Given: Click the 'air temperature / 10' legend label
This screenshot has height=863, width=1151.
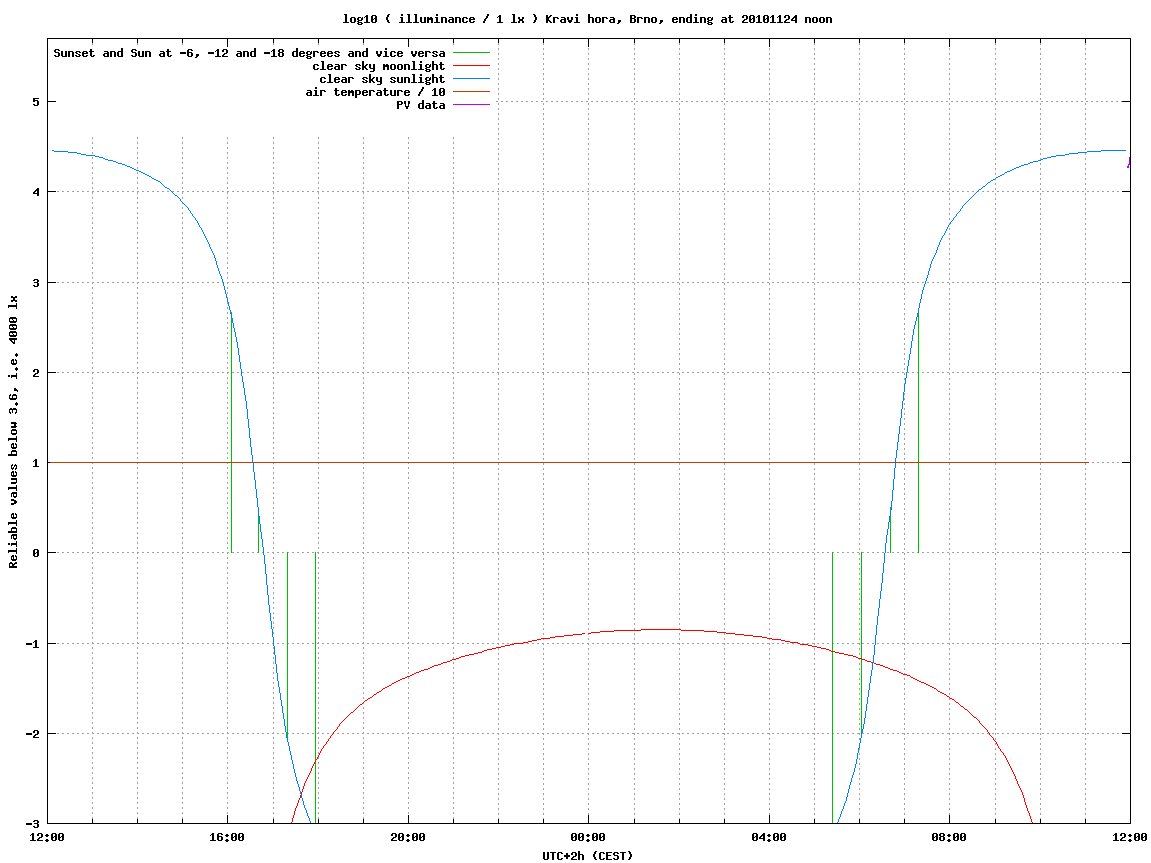Looking at the screenshot, I should tap(375, 92).
